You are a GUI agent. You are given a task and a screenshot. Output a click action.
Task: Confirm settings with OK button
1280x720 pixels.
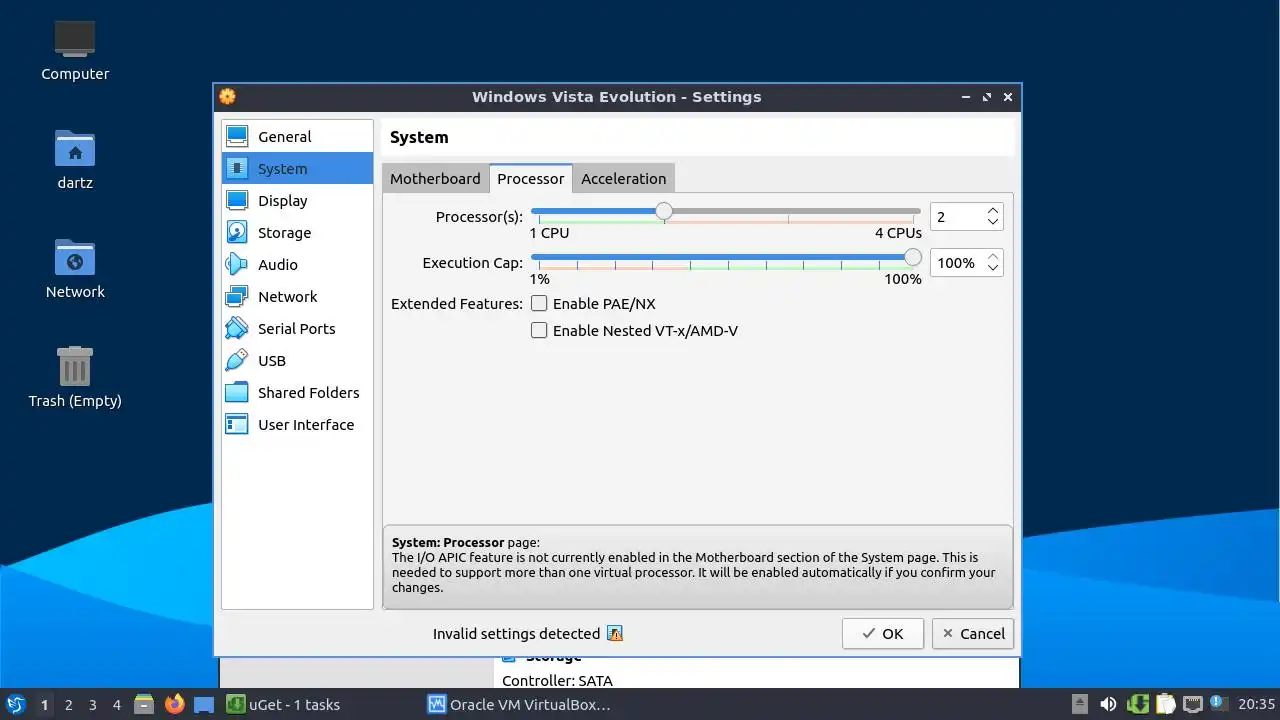(x=882, y=633)
